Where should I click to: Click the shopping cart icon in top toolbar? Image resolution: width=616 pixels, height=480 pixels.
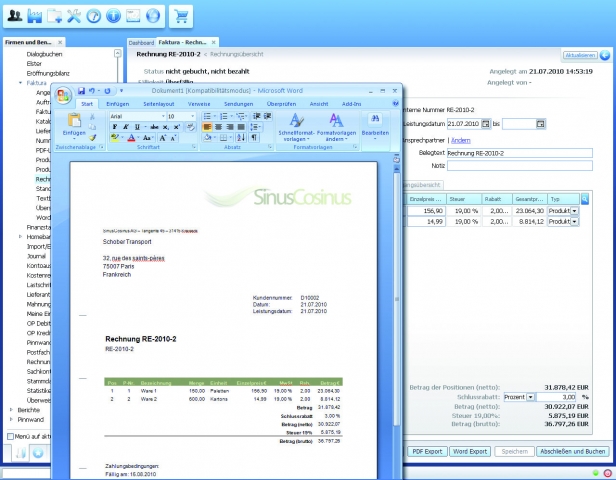[x=181, y=16]
